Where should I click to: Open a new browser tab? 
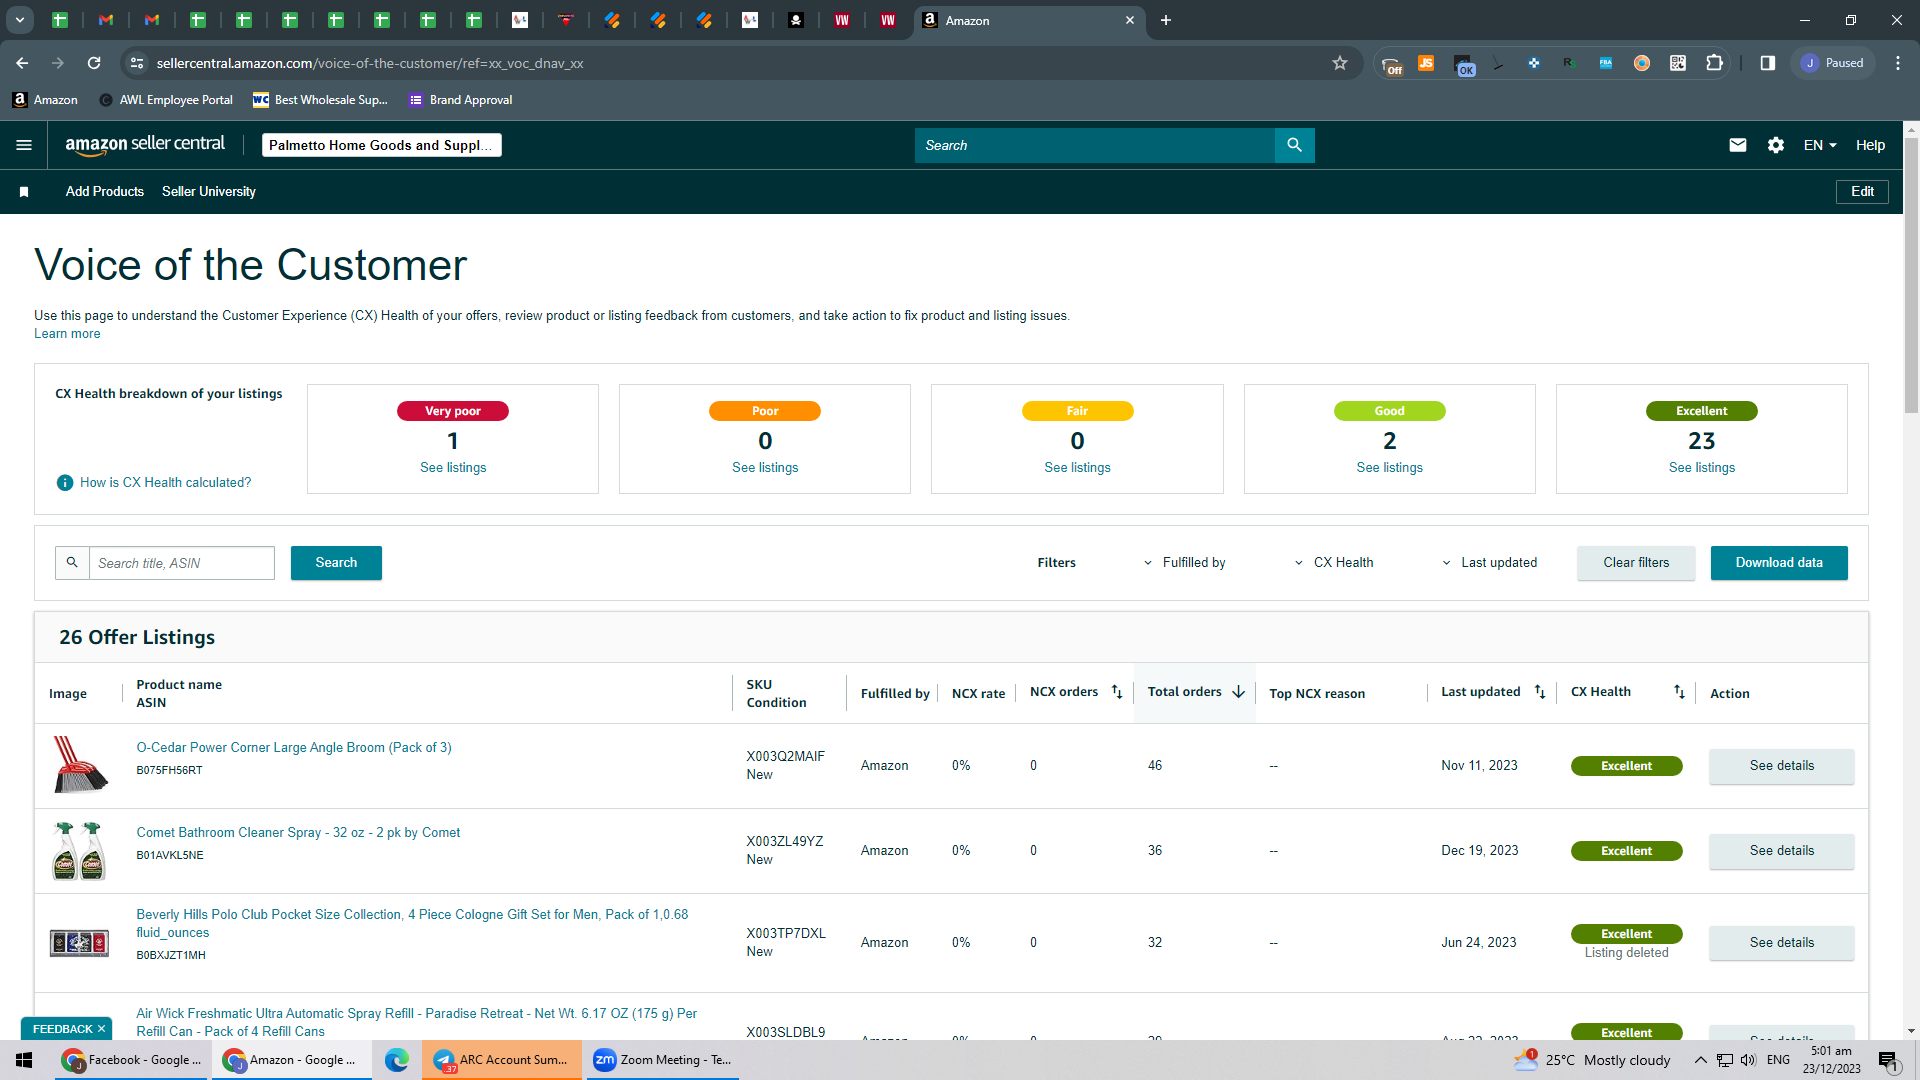tap(1166, 20)
